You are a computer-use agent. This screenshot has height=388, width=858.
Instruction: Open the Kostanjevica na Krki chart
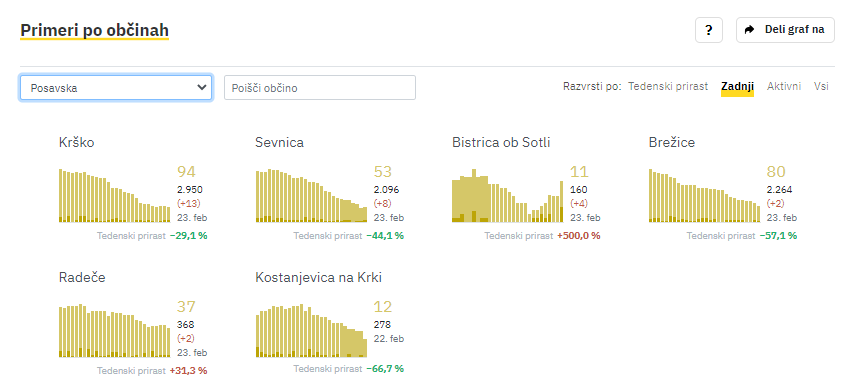coord(311,331)
